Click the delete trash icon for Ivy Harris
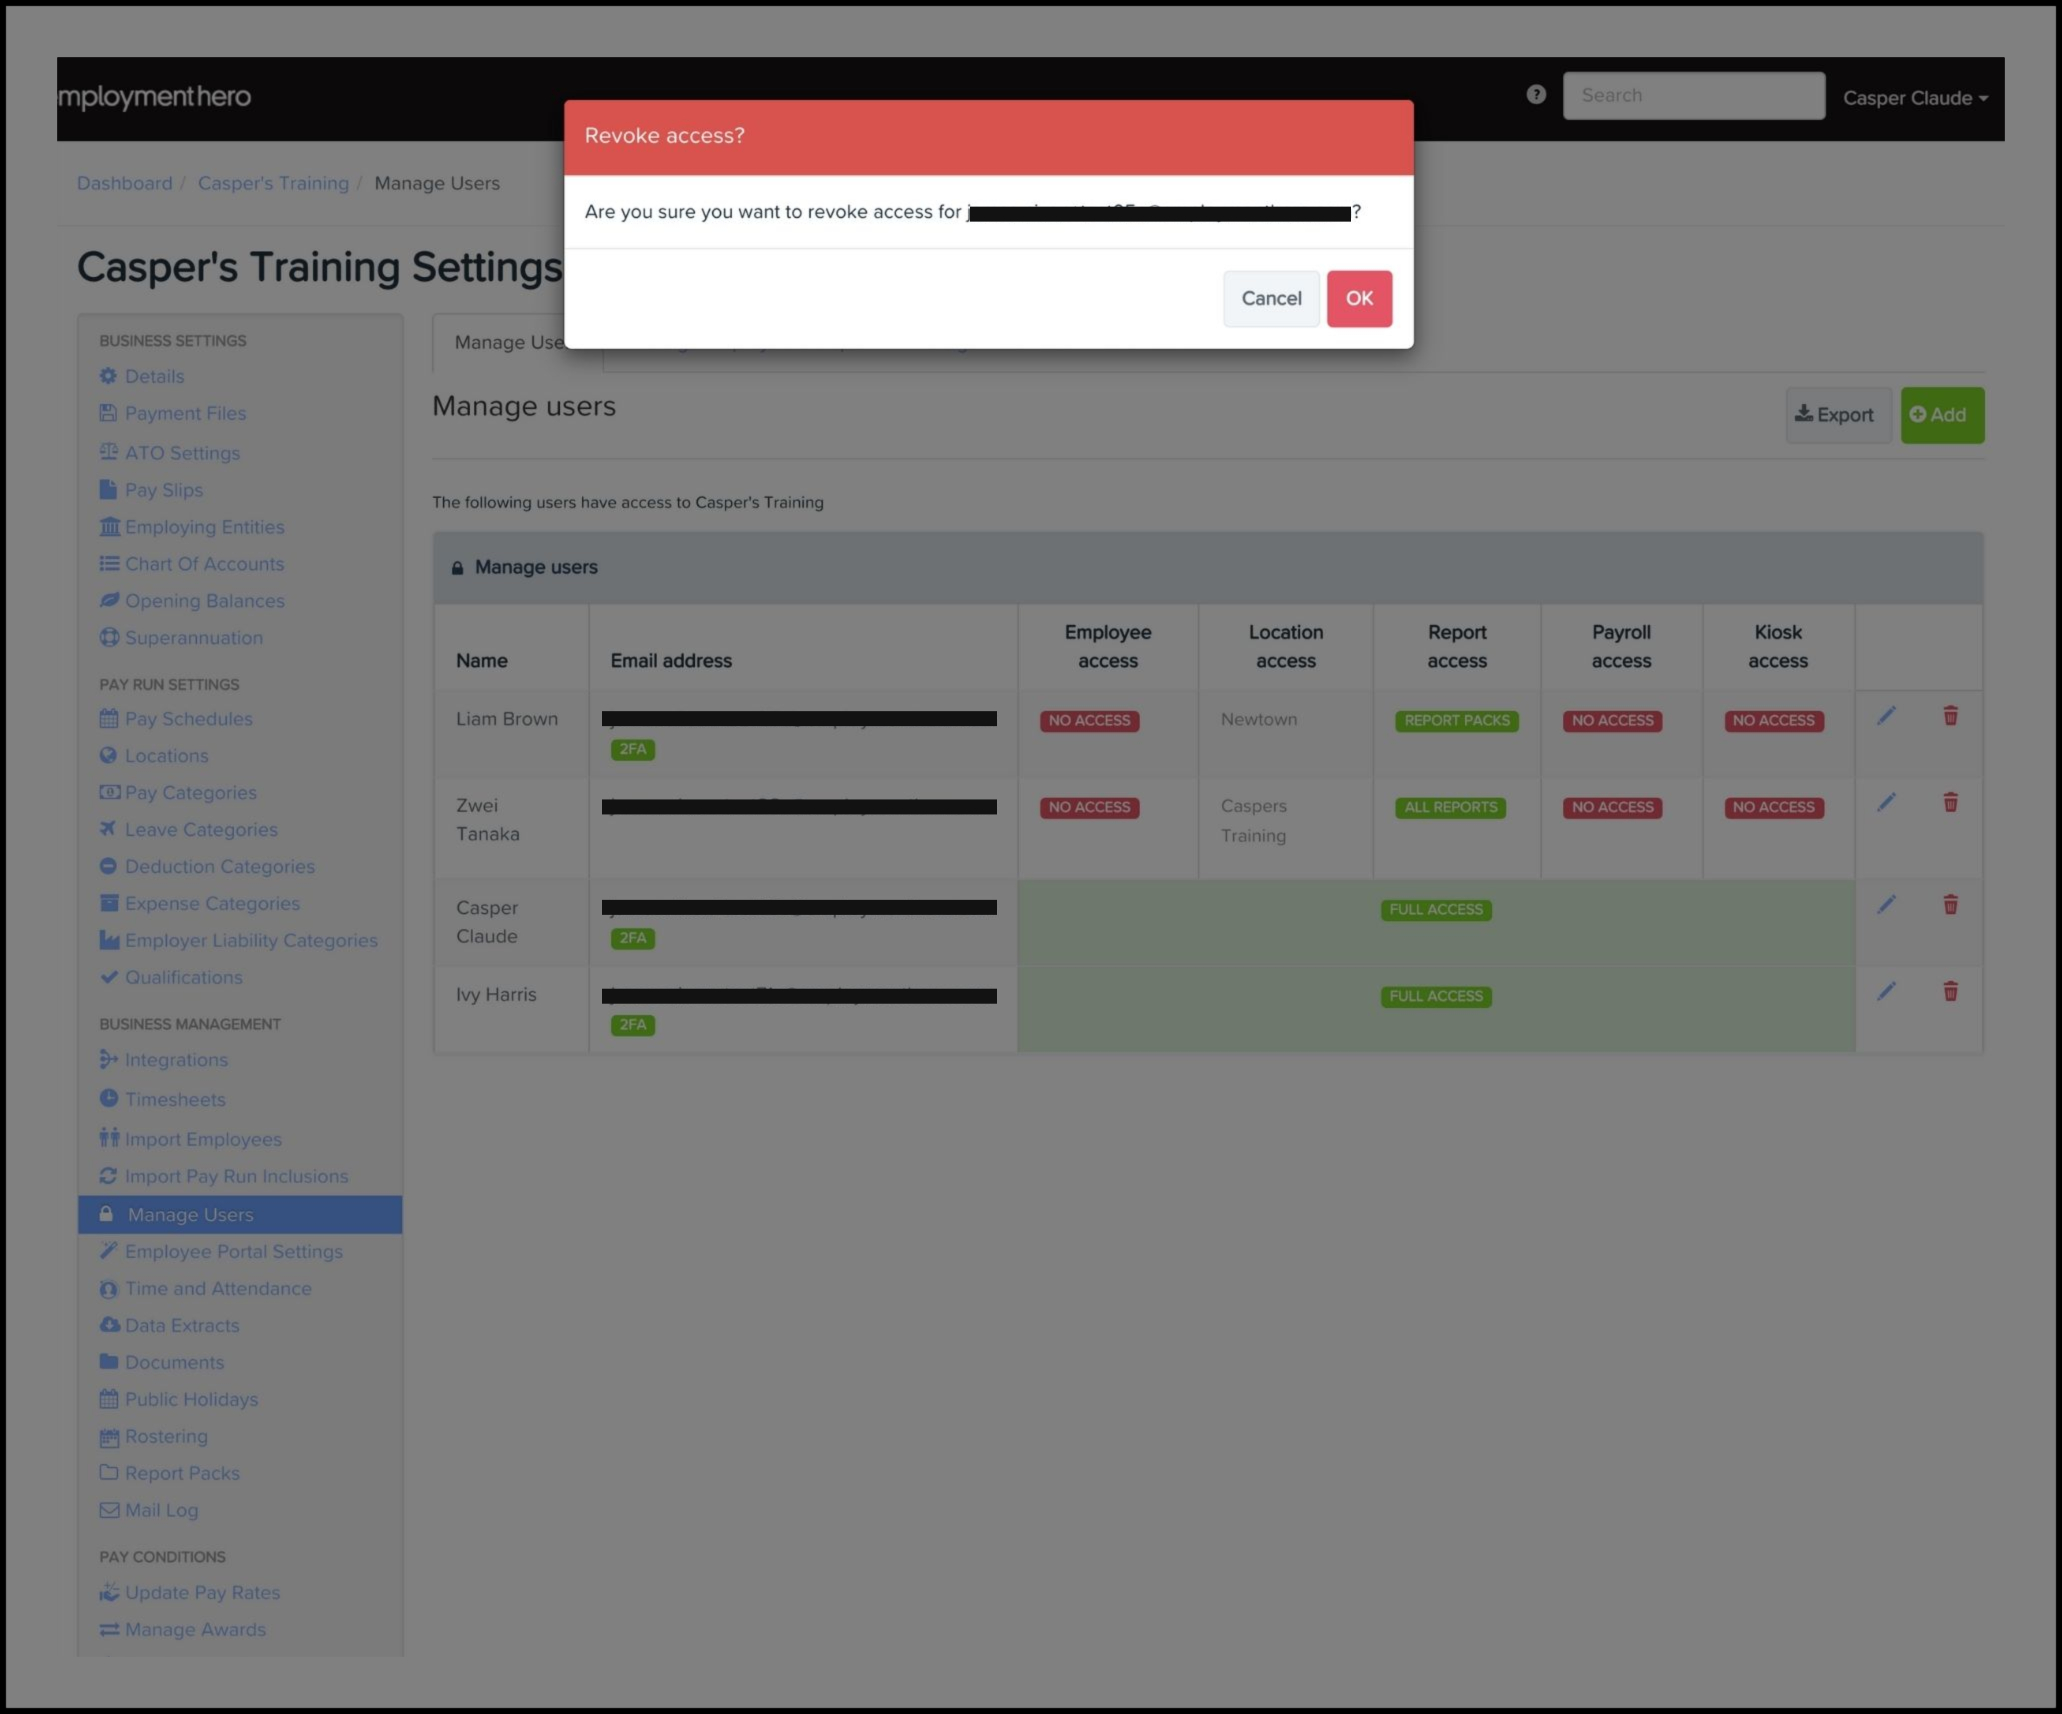This screenshot has height=1714, width=2062. [1950, 992]
